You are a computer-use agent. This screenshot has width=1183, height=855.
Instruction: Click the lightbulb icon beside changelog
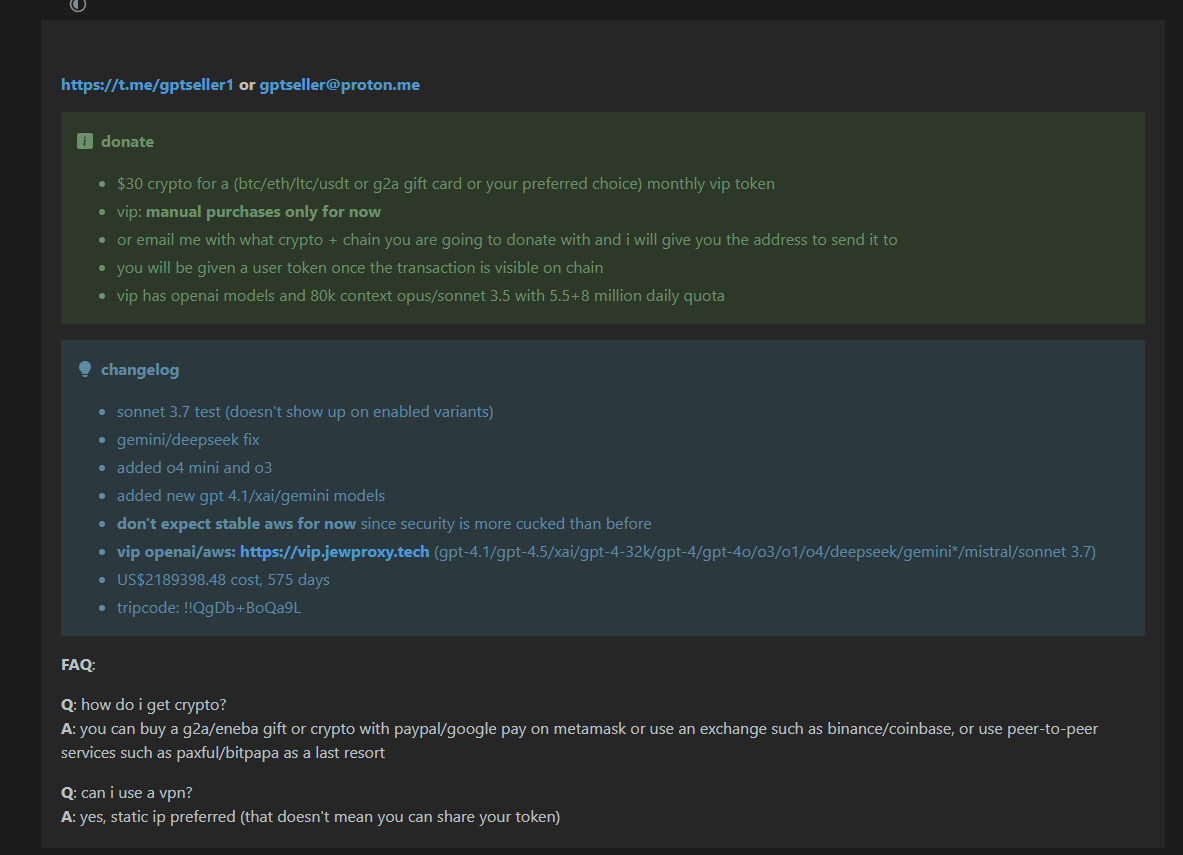point(84,369)
